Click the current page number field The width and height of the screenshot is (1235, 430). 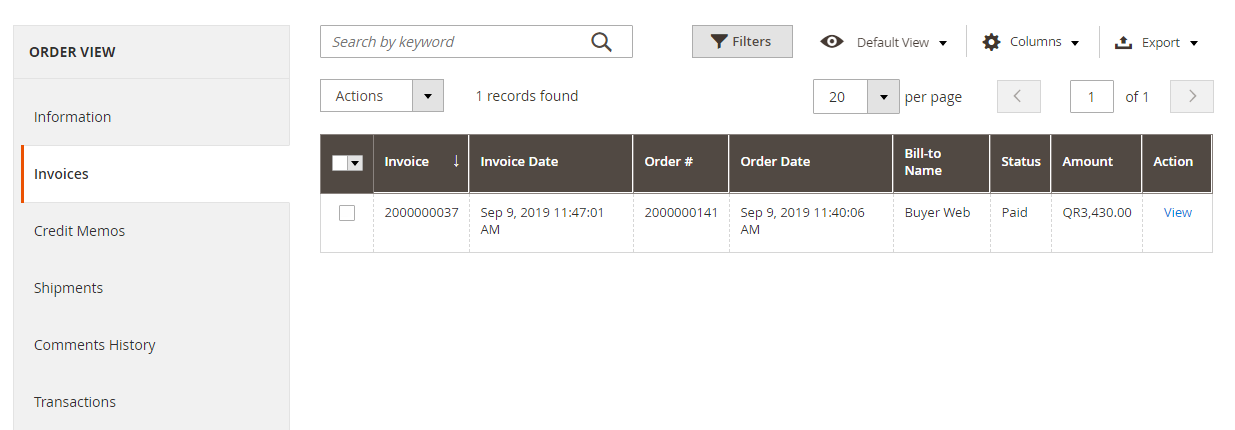tap(1091, 97)
